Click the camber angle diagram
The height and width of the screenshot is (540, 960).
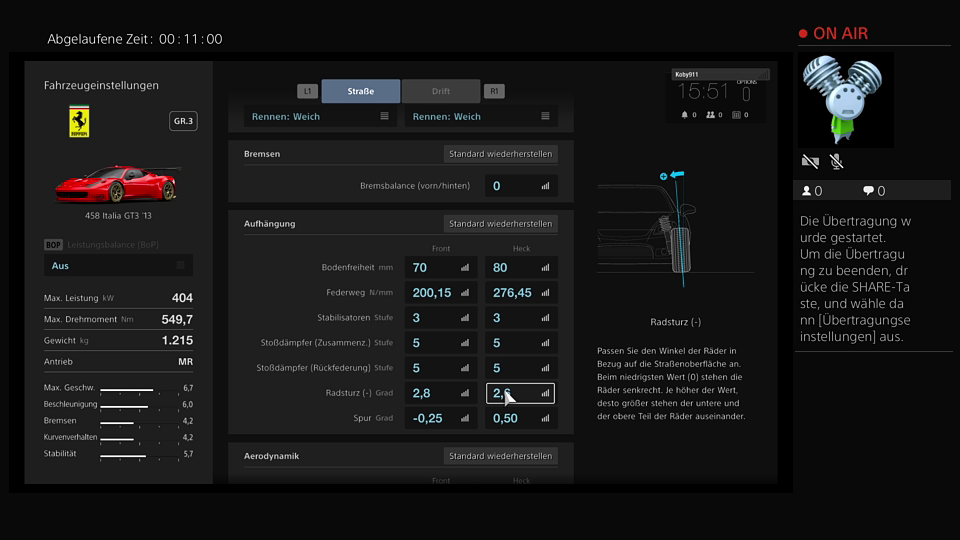coord(675,228)
